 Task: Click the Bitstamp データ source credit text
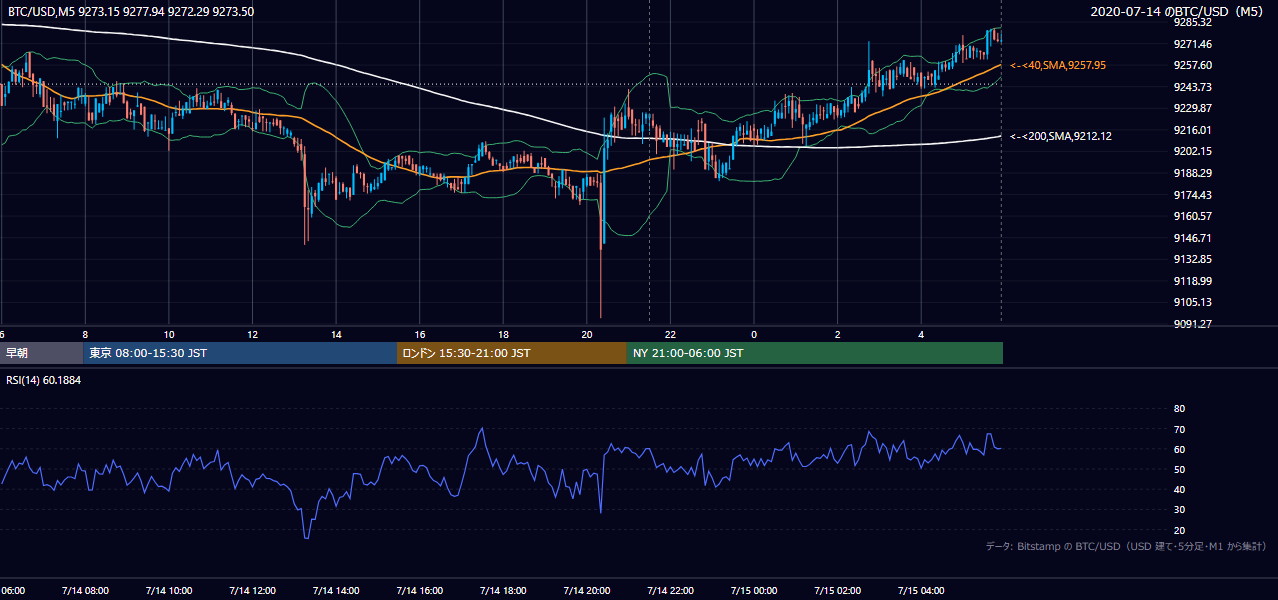pyautogui.click(x=1126, y=546)
